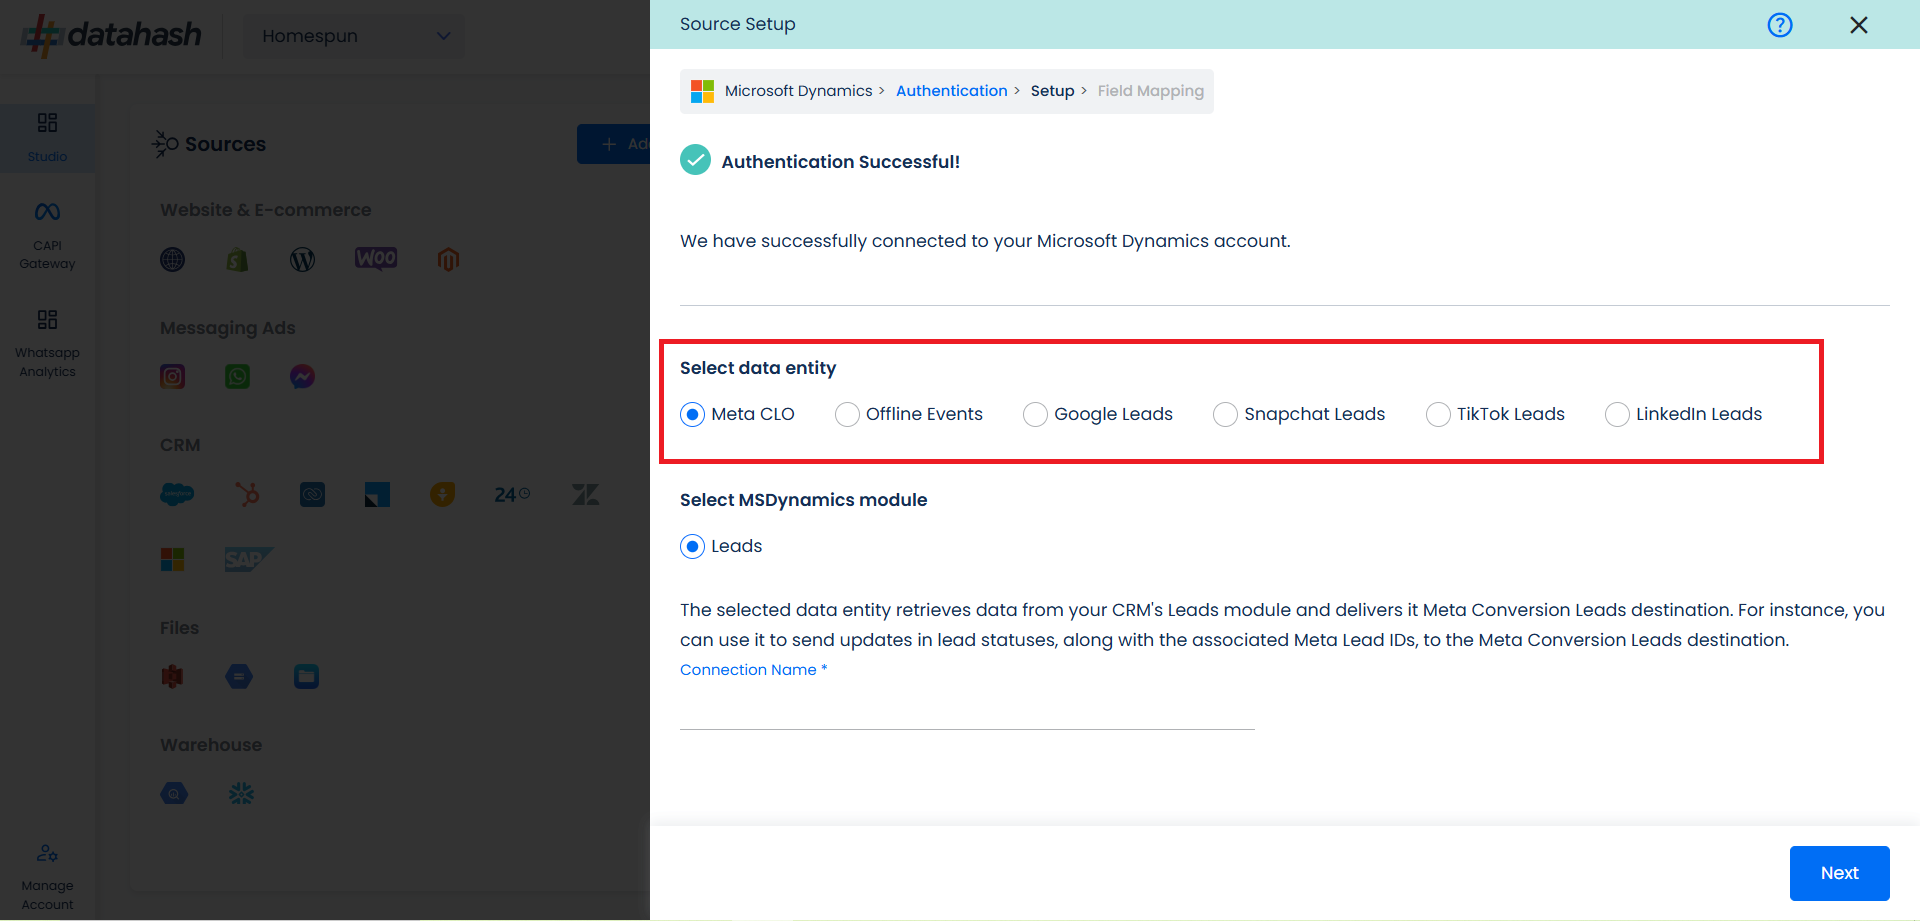Click the Microsoft Dynamics logo in breadcrumb
The width and height of the screenshot is (1920, 924).
pyautogui.click(x=703, y=91)
